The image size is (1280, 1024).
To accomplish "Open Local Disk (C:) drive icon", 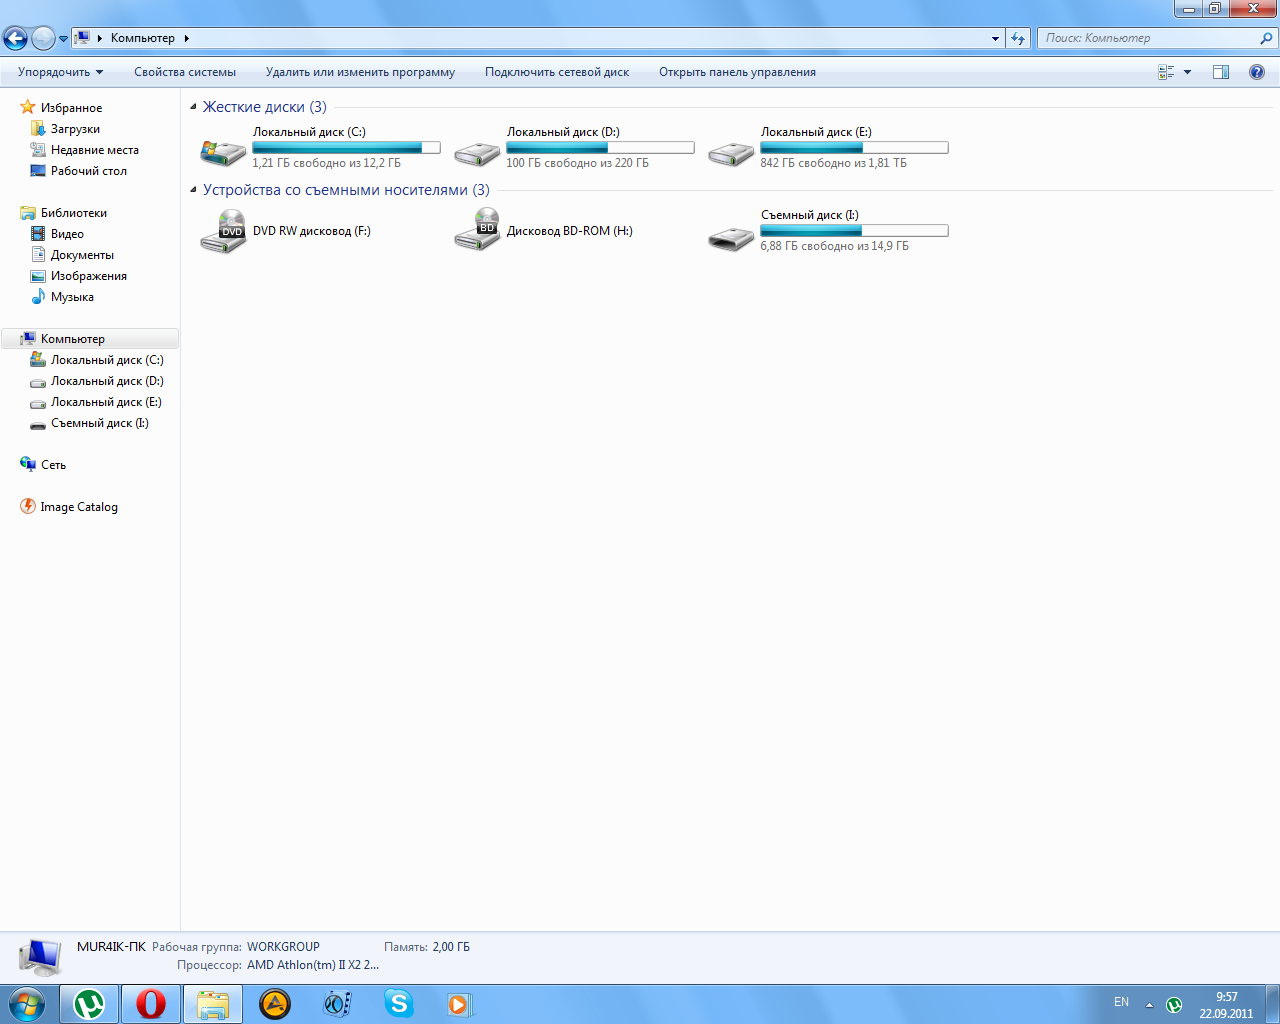I will click(223, 152).
